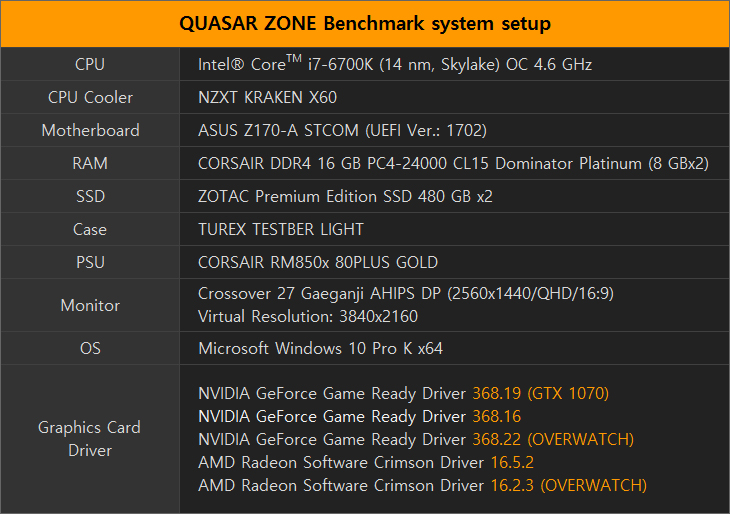The width and height of the screenshot is (730, 514).
Task: Select the 'PSU' label cell
Action: [90, 263]
